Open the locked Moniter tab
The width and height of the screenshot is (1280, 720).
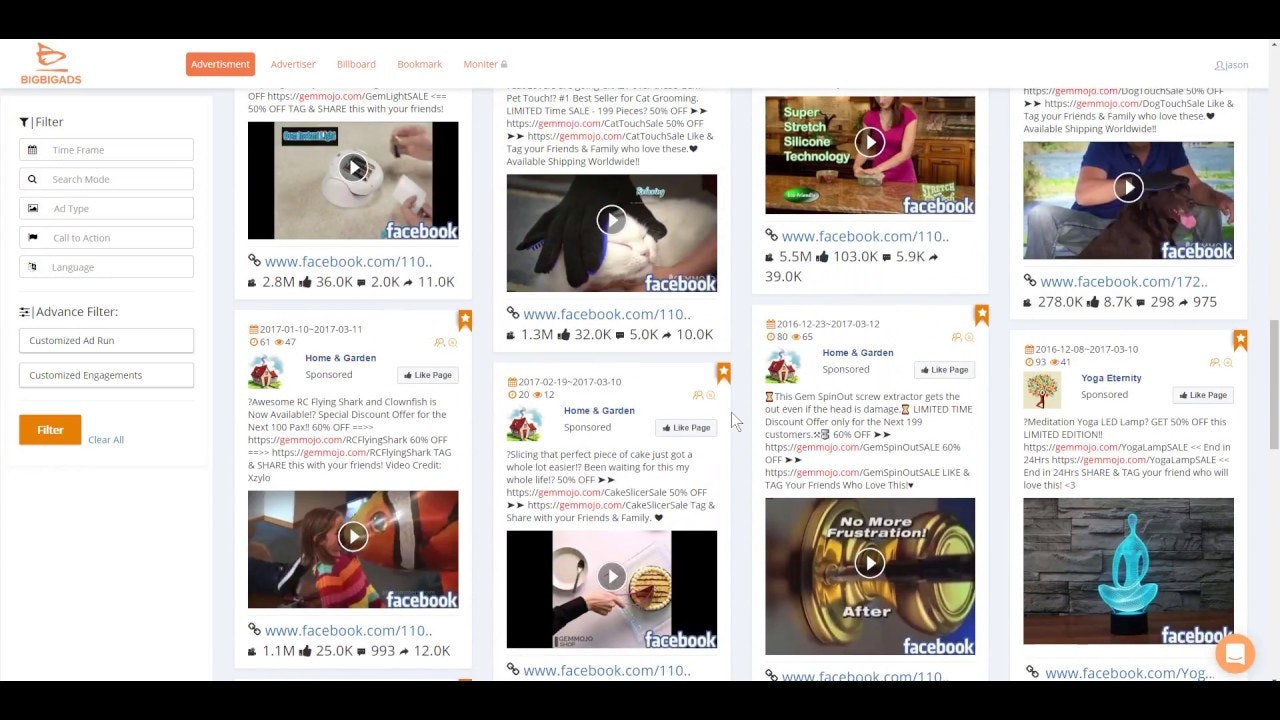pos(485,64)
